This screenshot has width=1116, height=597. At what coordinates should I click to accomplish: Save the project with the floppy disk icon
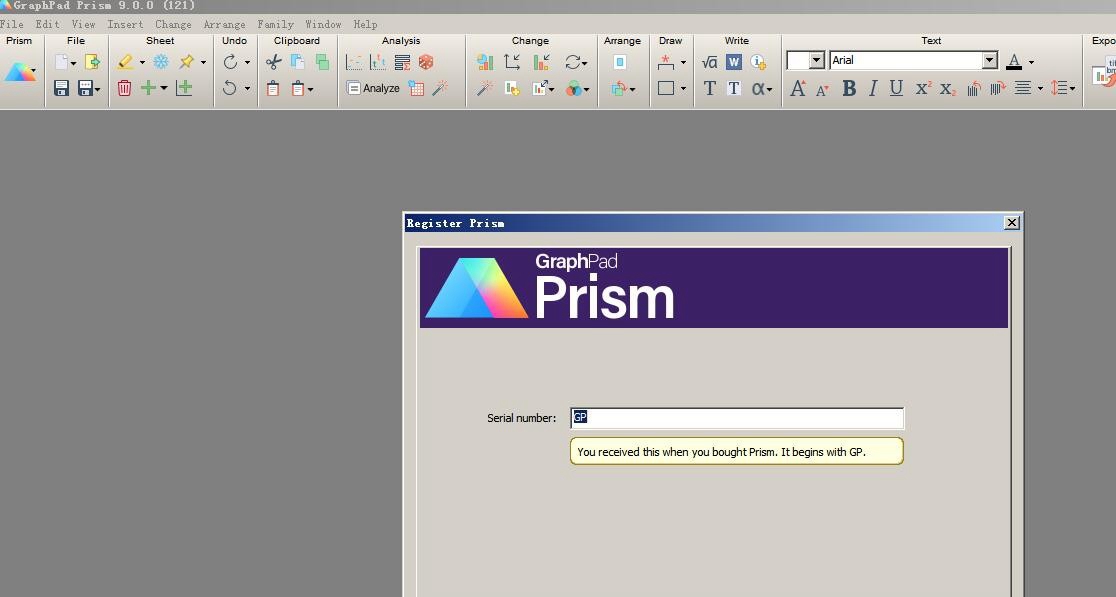click(x=62, y=88)
